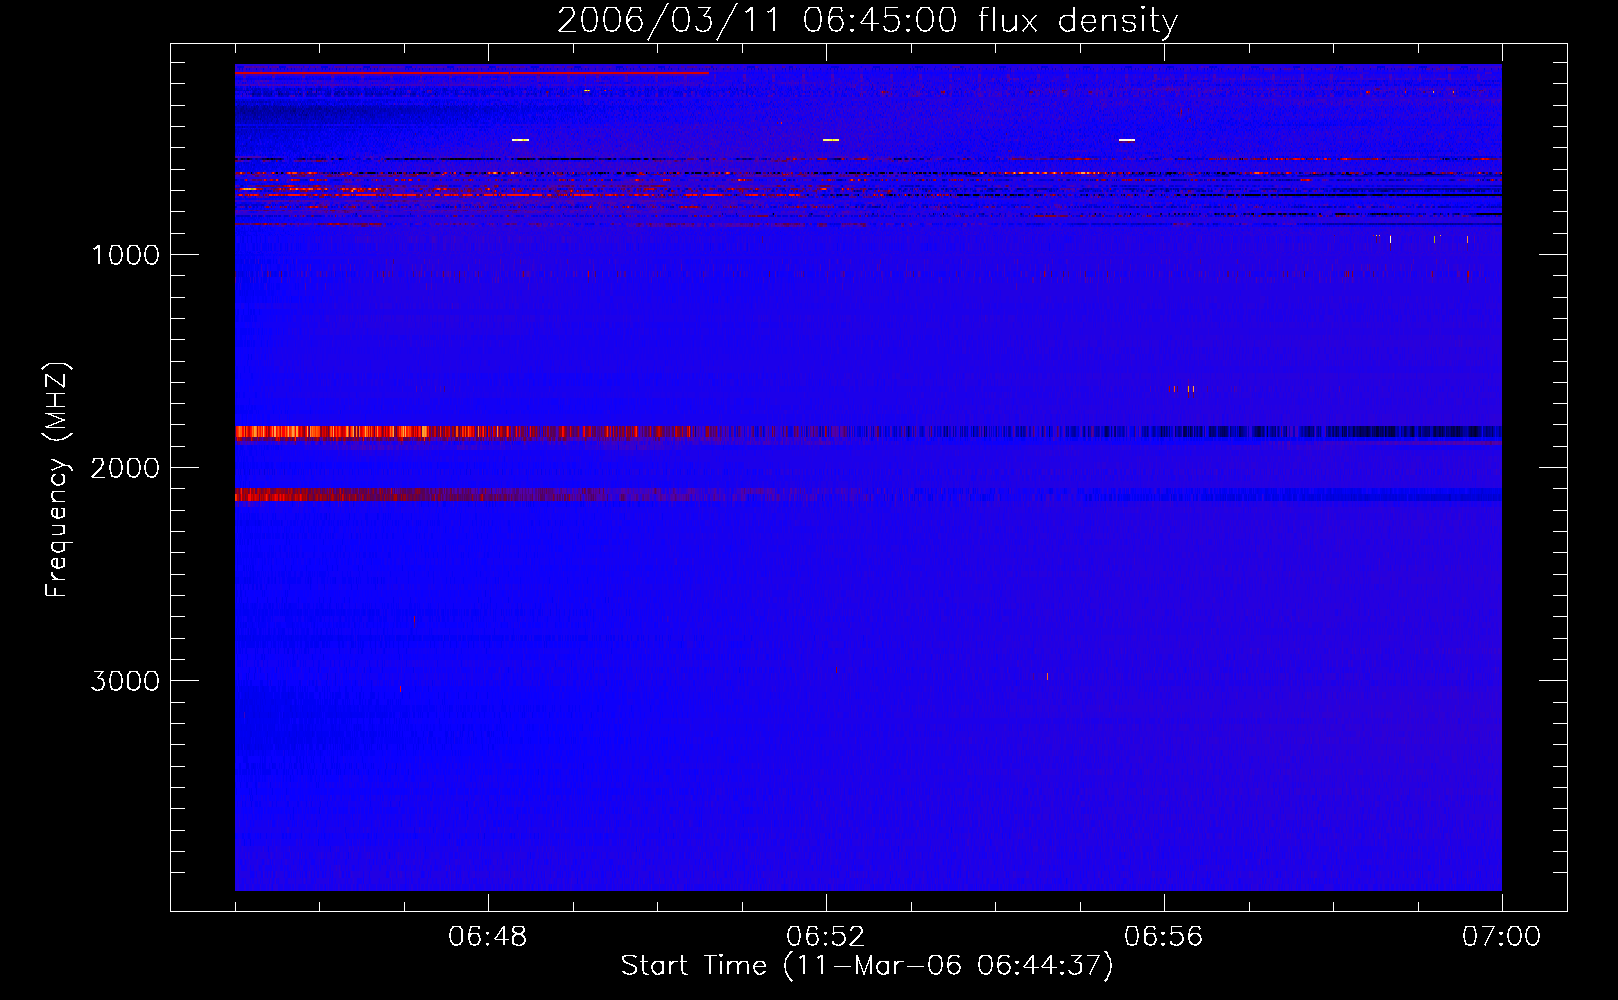This screenshot has width=1618, height=1000.
Task: Click the 1000 frequency tick label
Action: pyautogui.click(x=125, y=255)
